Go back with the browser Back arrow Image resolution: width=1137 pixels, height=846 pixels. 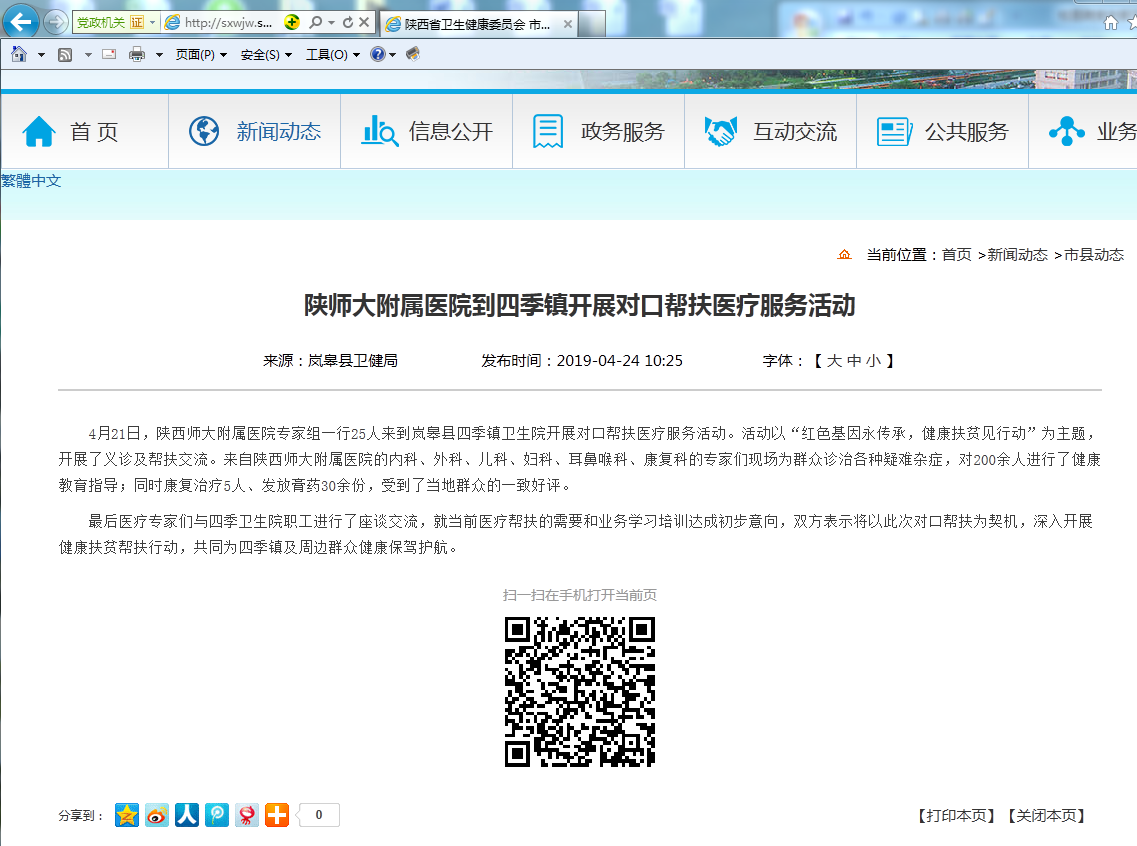[21, 22]
